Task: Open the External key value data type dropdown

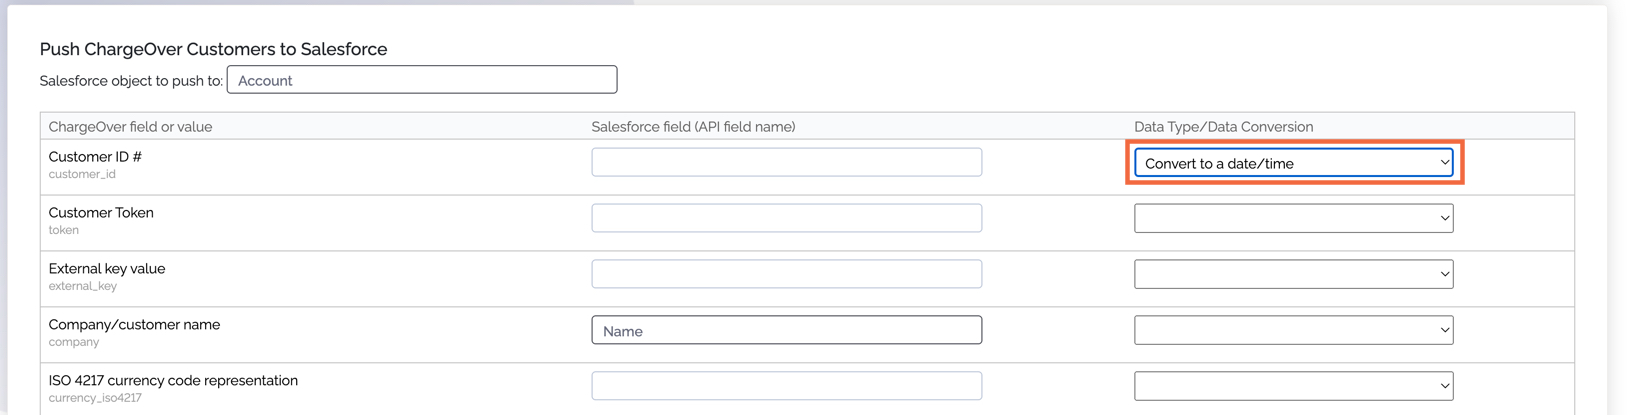Action: [1293, 274]
